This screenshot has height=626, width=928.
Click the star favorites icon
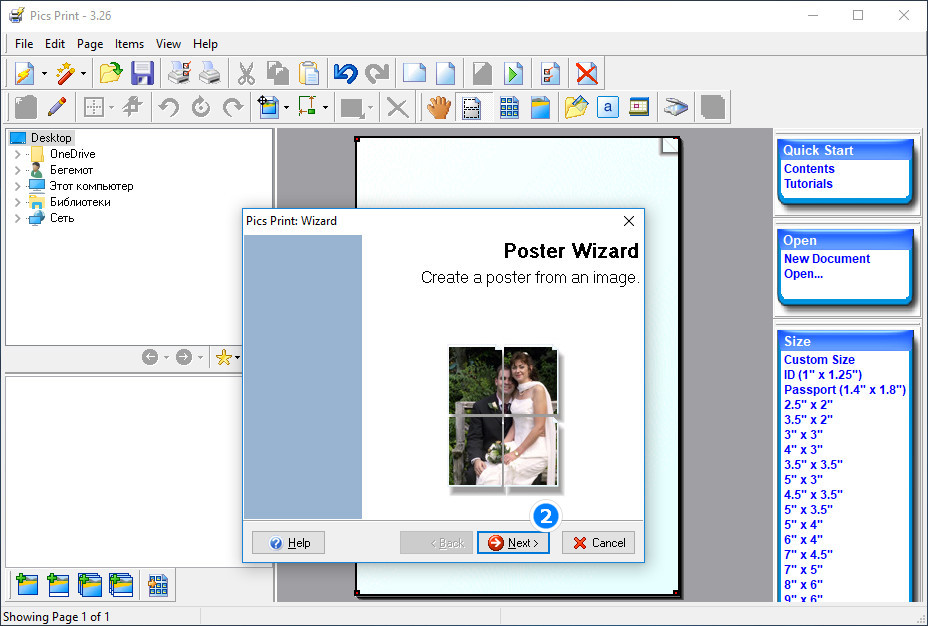tap(223, 357)
